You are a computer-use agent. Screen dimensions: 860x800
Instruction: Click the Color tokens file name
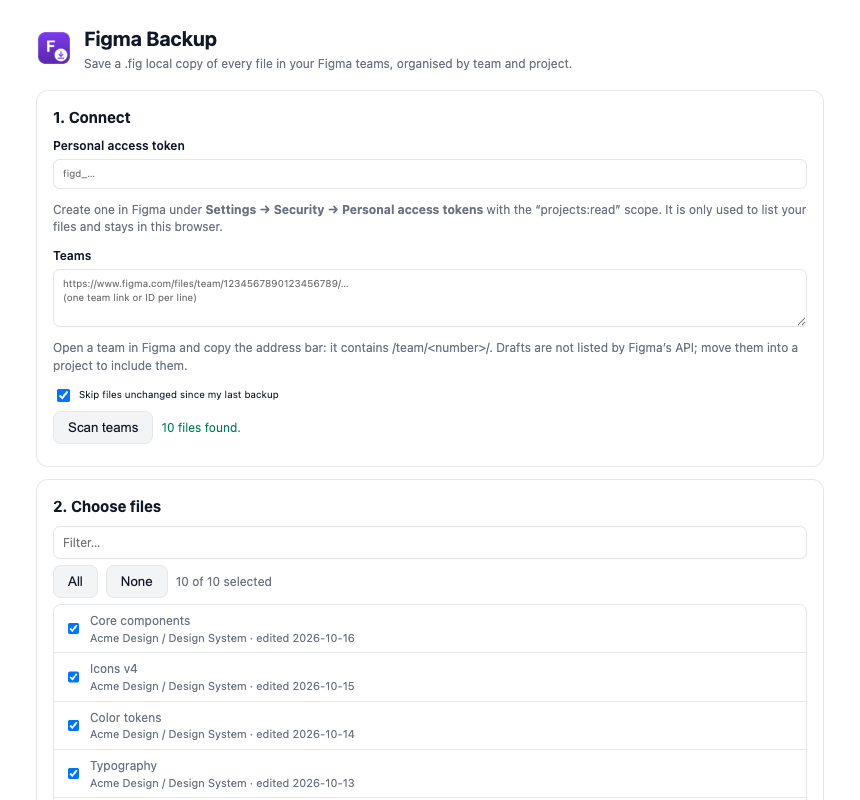tap(126, 718)
